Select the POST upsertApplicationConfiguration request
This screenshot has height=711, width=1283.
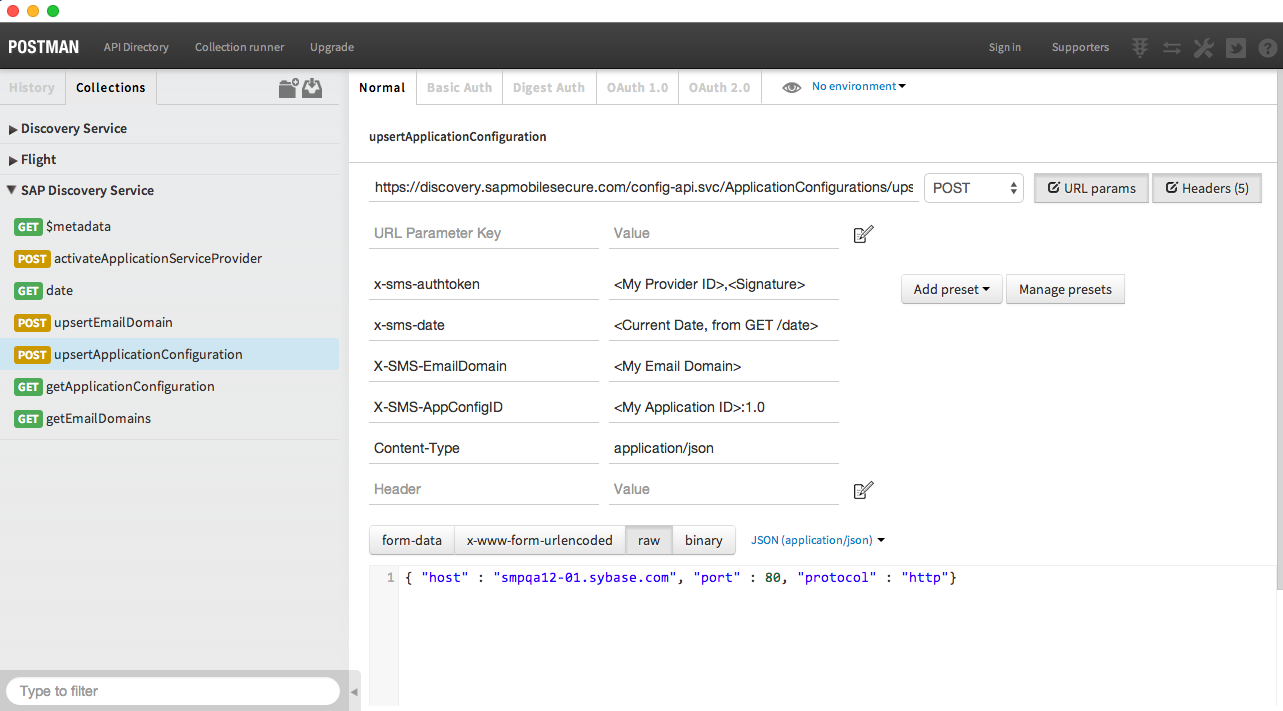(170, 355)
